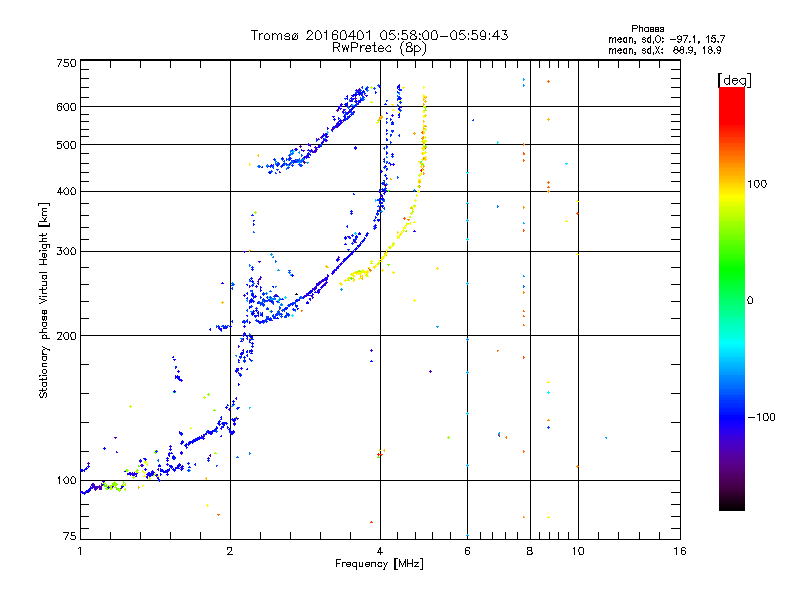Click the y-axis tick label '300'
Viewport: 800px width, 600px height.
(x=66, y=252)
